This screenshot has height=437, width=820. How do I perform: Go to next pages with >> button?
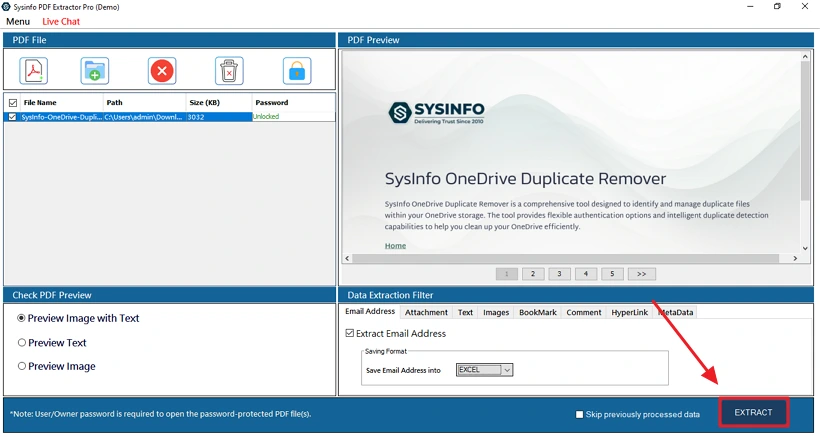(x=640, y=274)
